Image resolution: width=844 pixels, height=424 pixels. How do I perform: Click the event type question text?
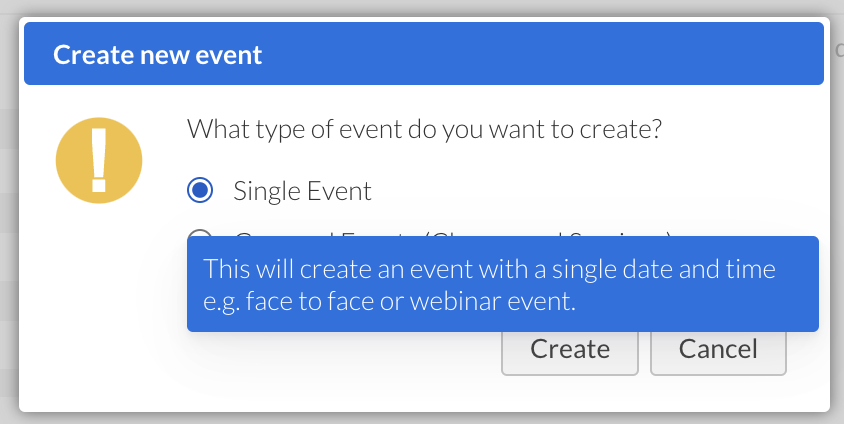click(425, 130)
